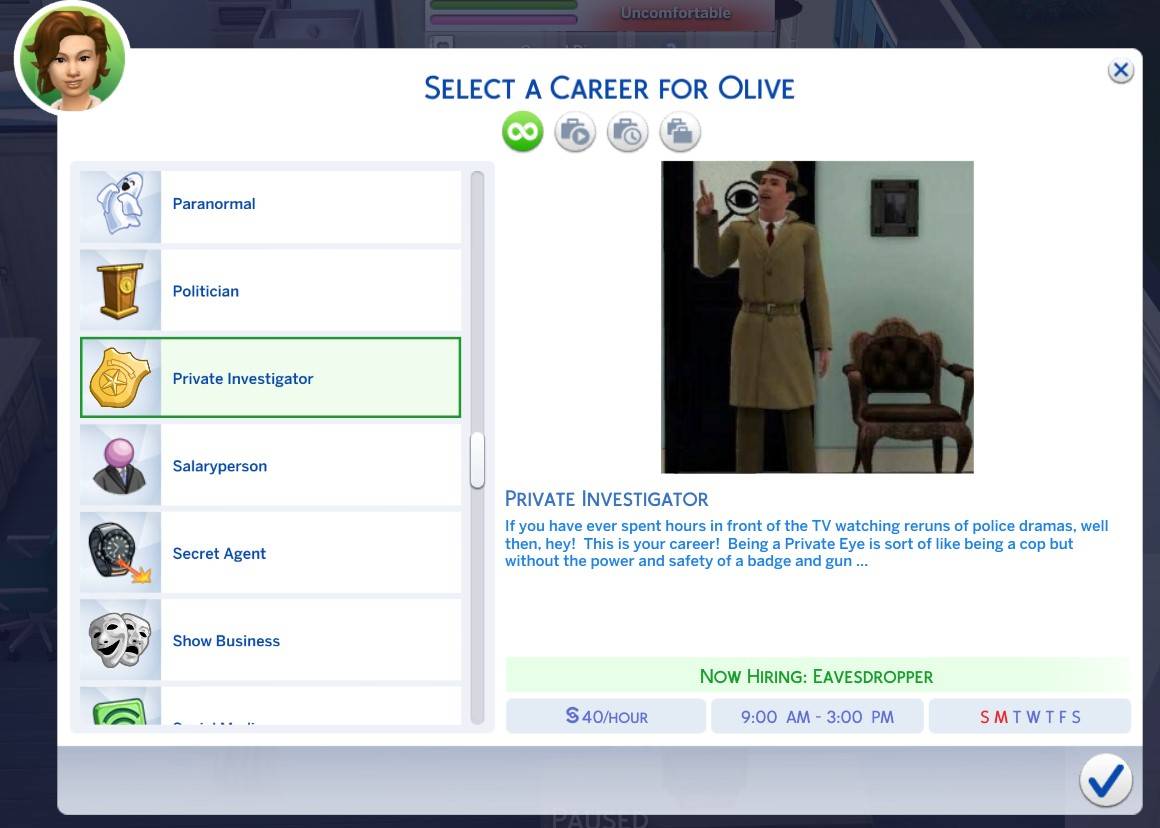The image size is (1160, 828).
Task: Click Olive's portrait thumbnail
Action: [70, 57]
